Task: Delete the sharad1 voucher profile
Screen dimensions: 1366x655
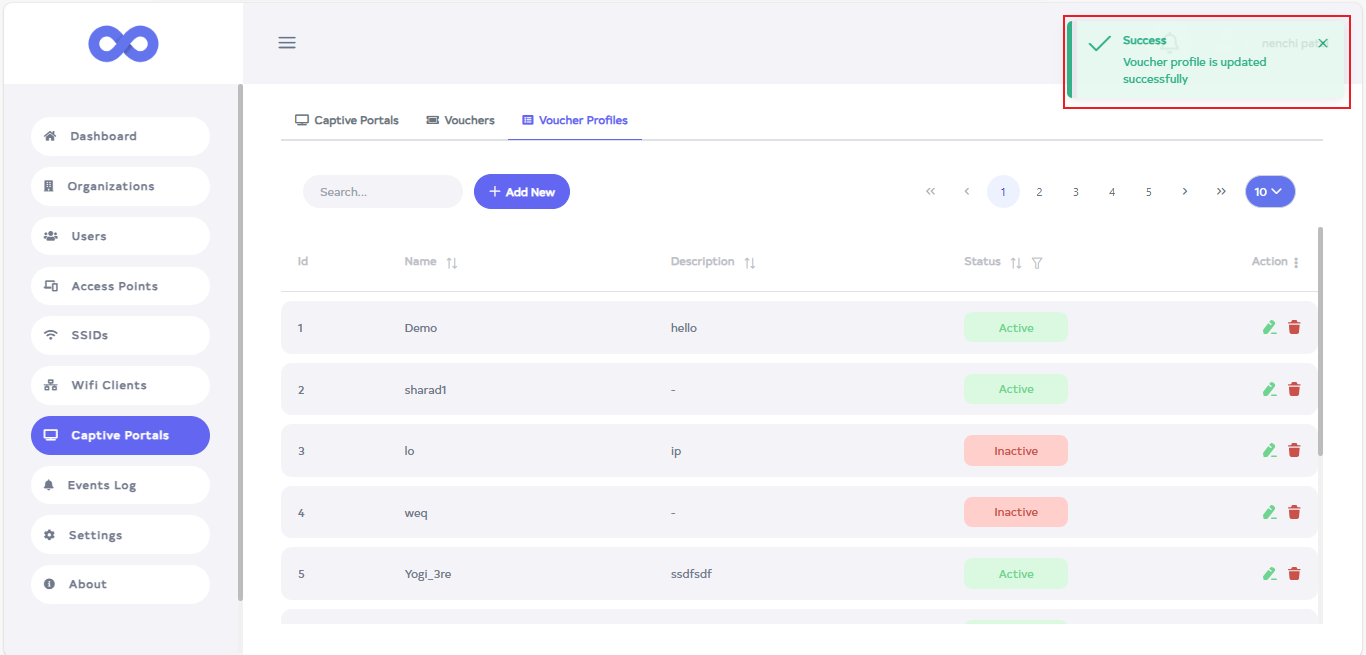Action: tap(1294, 389)
